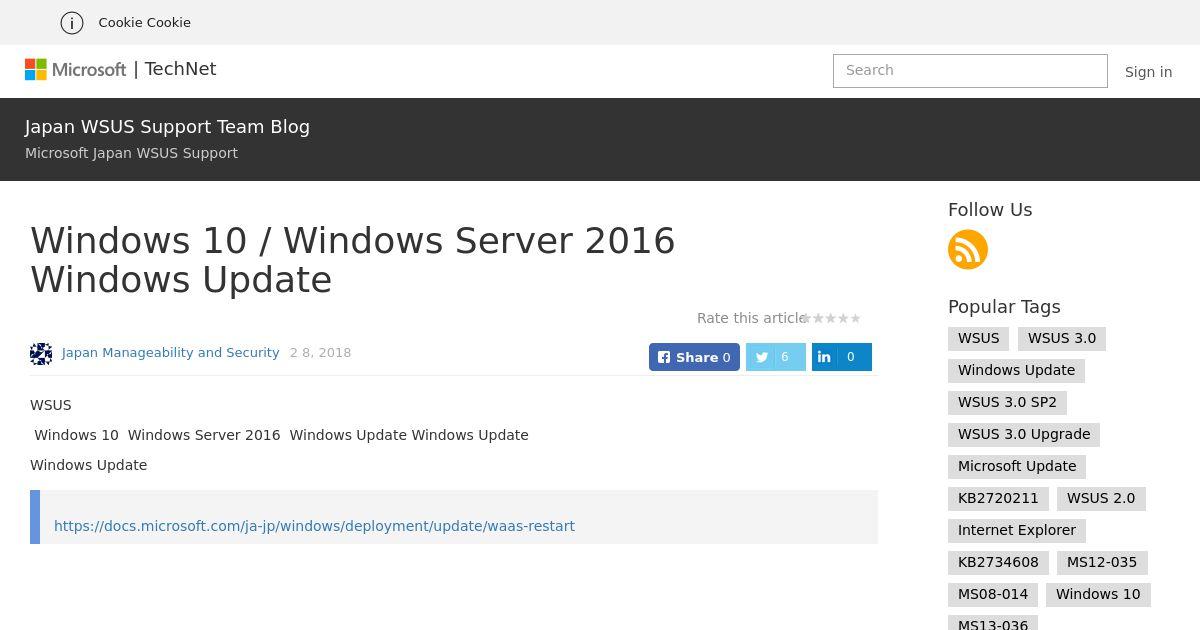Click the Popular Tags heading
The image size is (1200, 630).
(1004, 307)
